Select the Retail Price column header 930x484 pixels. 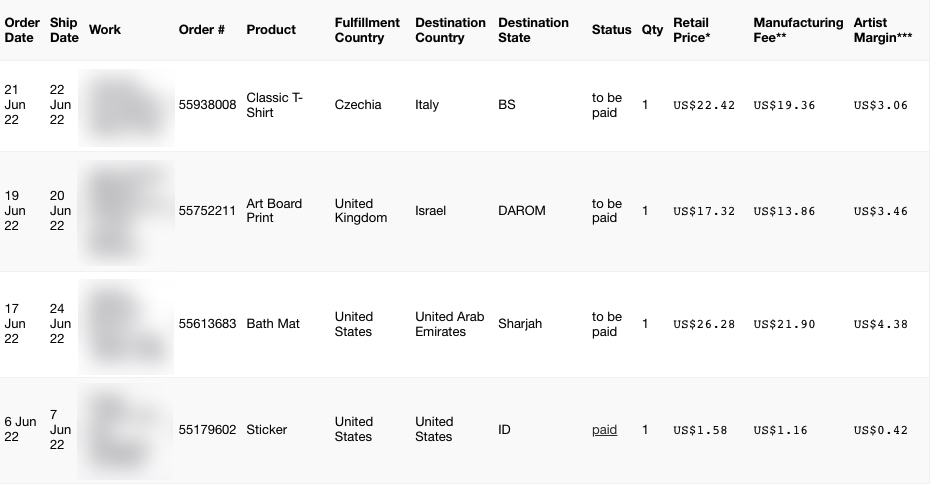pyautogui.click(x=692, y=30)
